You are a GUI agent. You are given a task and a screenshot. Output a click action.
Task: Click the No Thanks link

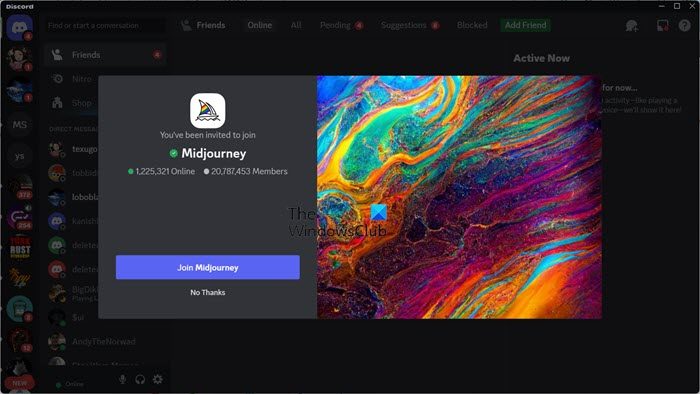[x=208, y=292]
